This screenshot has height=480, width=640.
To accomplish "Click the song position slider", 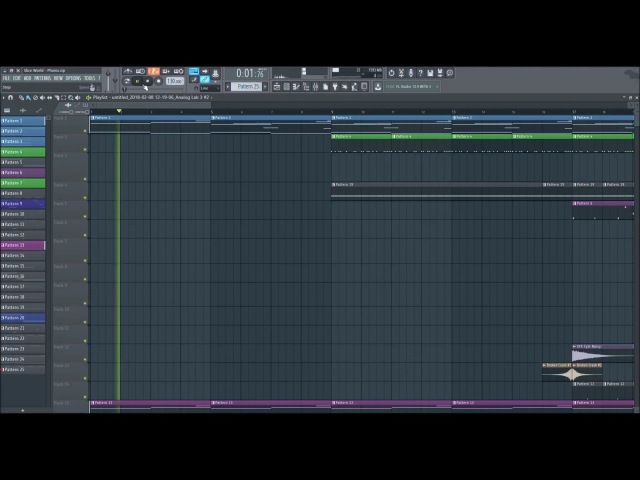I will click(x=155, y=89).
